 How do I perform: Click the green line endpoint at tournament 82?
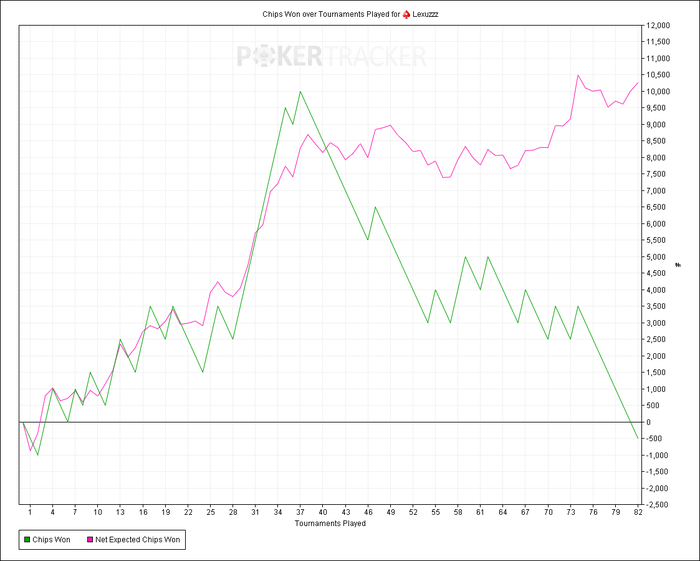(638, 438)
